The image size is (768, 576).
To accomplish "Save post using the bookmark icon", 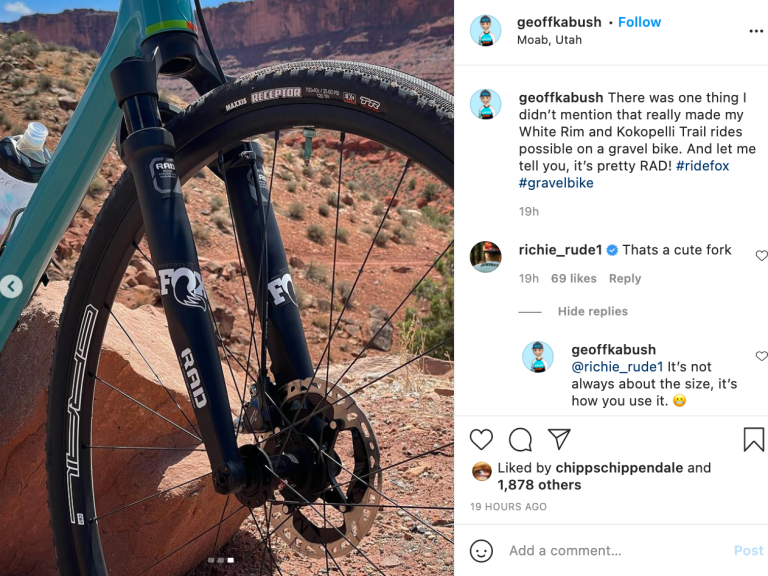I will (x=754, y=439).
